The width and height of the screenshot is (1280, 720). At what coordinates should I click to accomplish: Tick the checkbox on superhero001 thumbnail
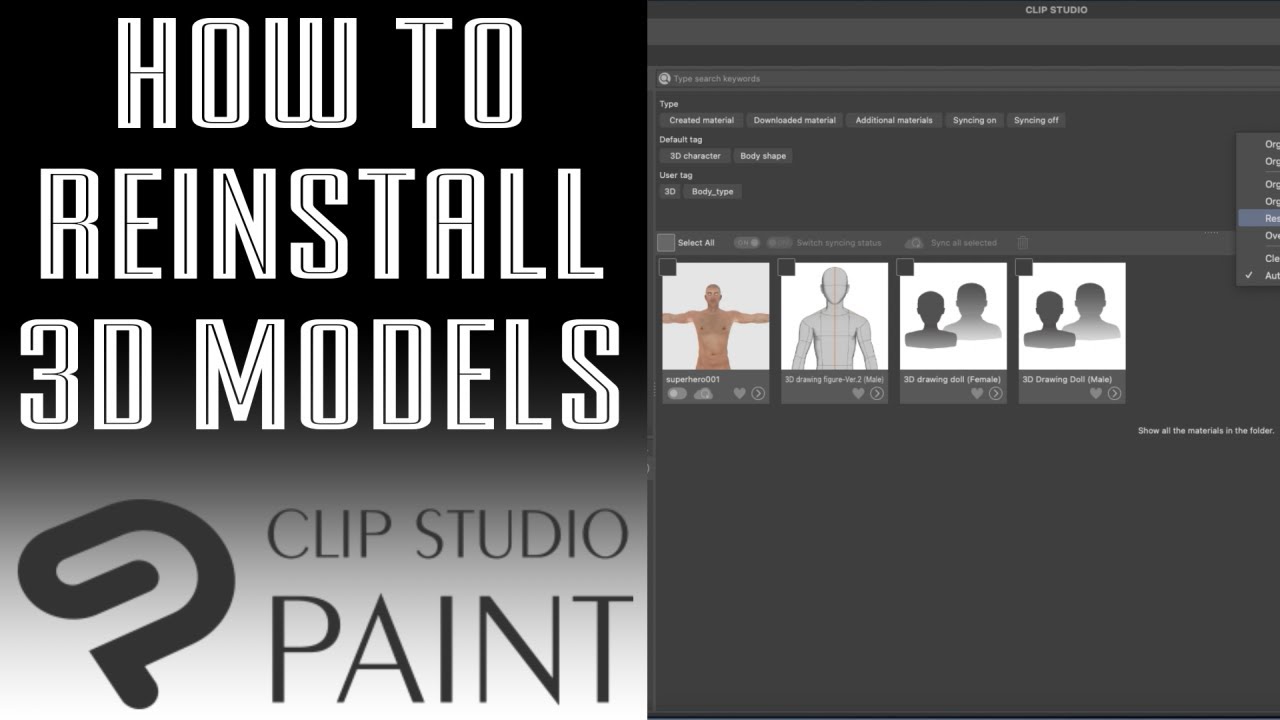coord(668,267)
